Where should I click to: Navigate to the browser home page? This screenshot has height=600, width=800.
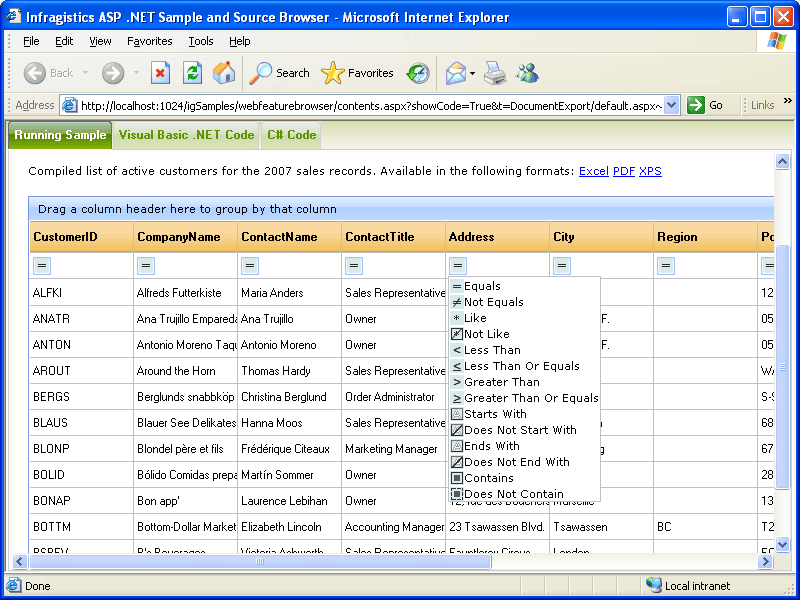[224, 72]
